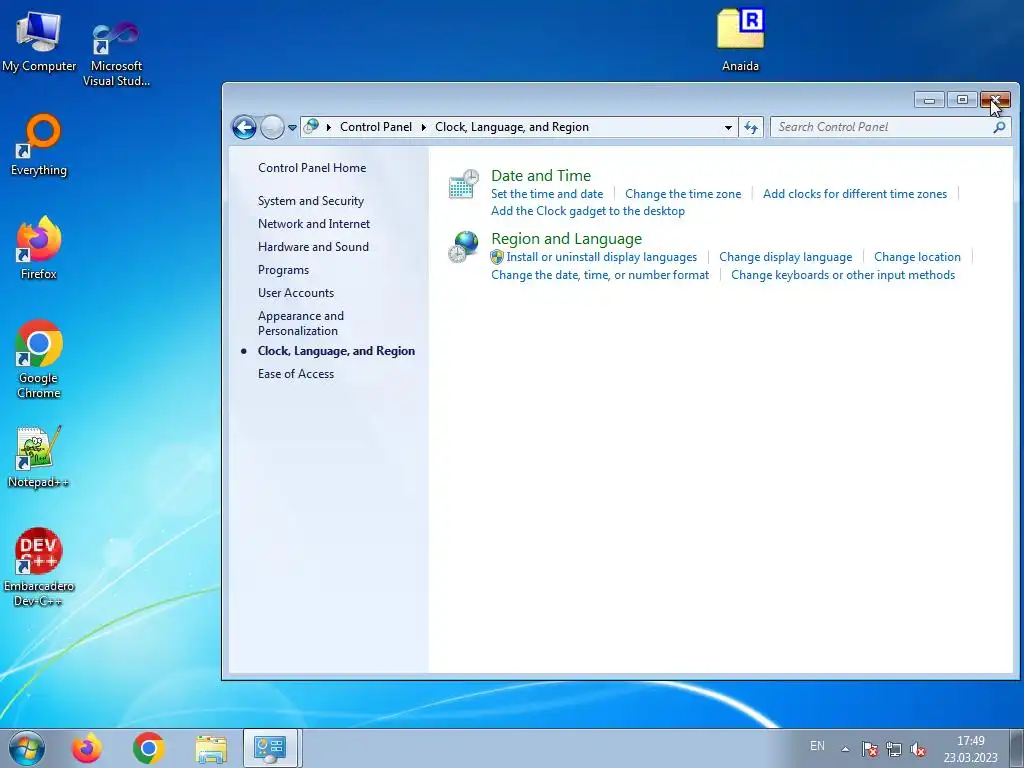Select Firefox desktop shortcut

tap(39, 248)
